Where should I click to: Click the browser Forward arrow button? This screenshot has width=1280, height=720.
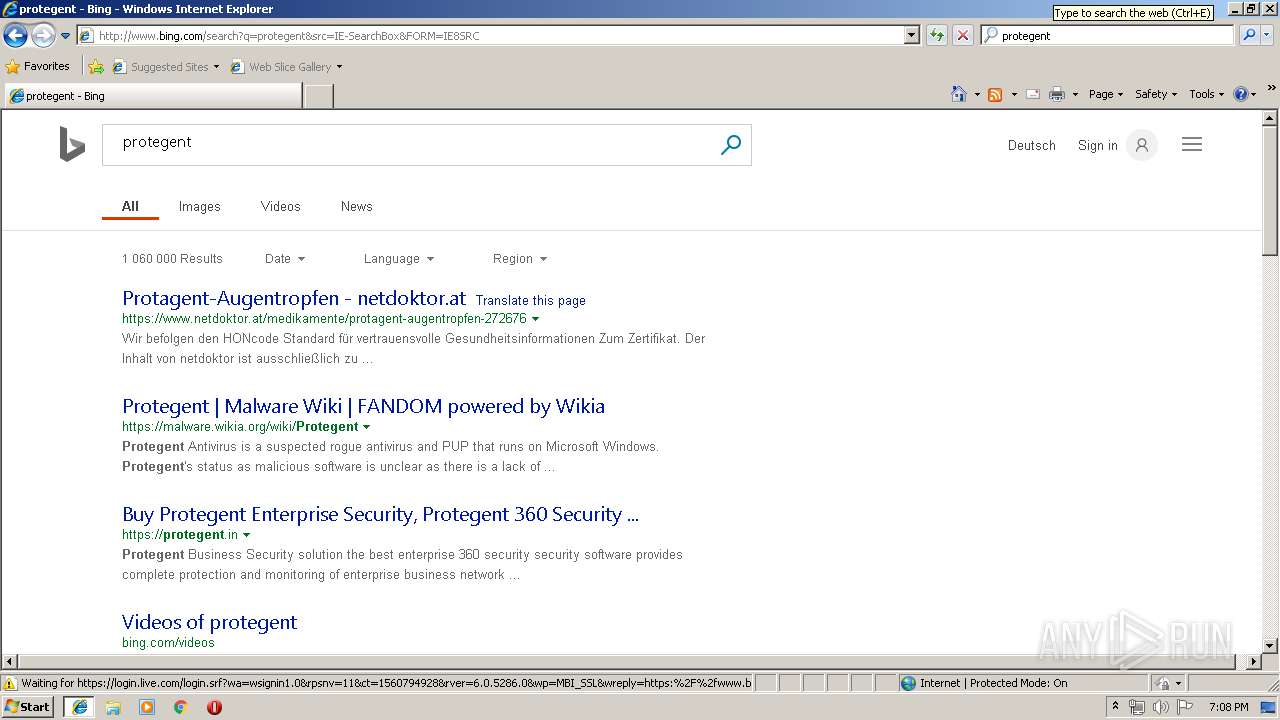coord(43,35)
